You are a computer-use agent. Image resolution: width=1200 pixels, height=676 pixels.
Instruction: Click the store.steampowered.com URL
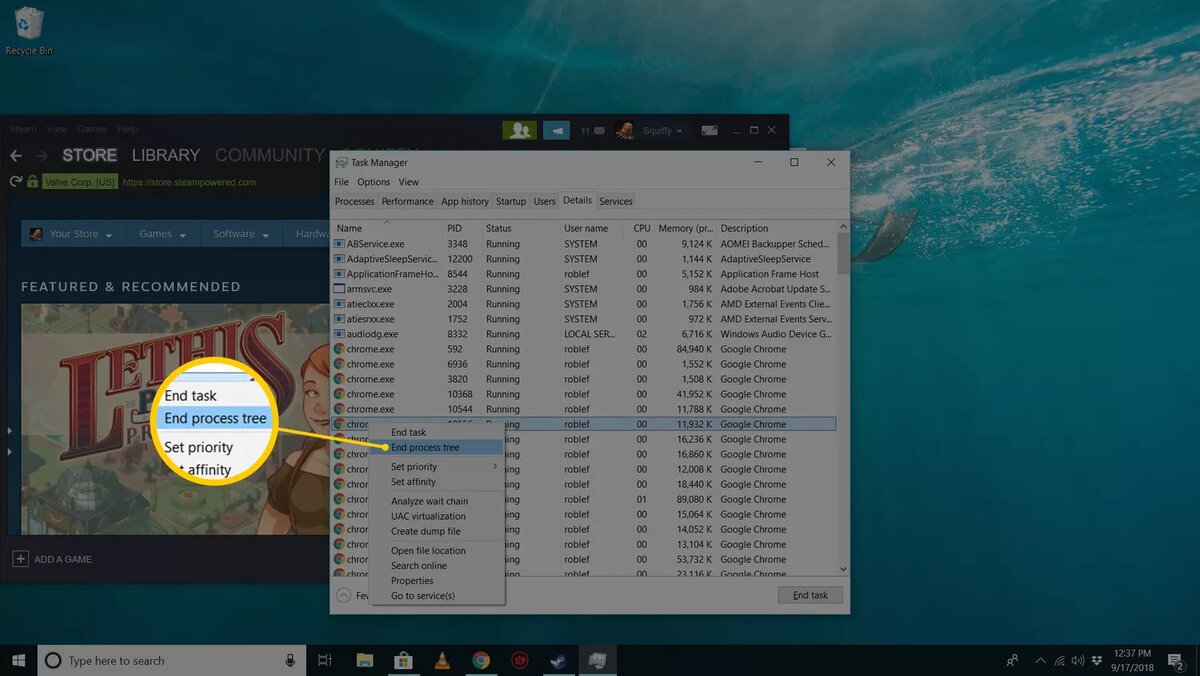pos(189,182)
